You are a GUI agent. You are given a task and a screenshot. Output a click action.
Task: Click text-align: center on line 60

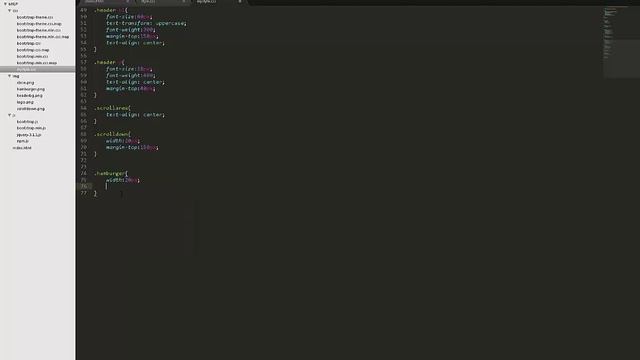(136, 82)
